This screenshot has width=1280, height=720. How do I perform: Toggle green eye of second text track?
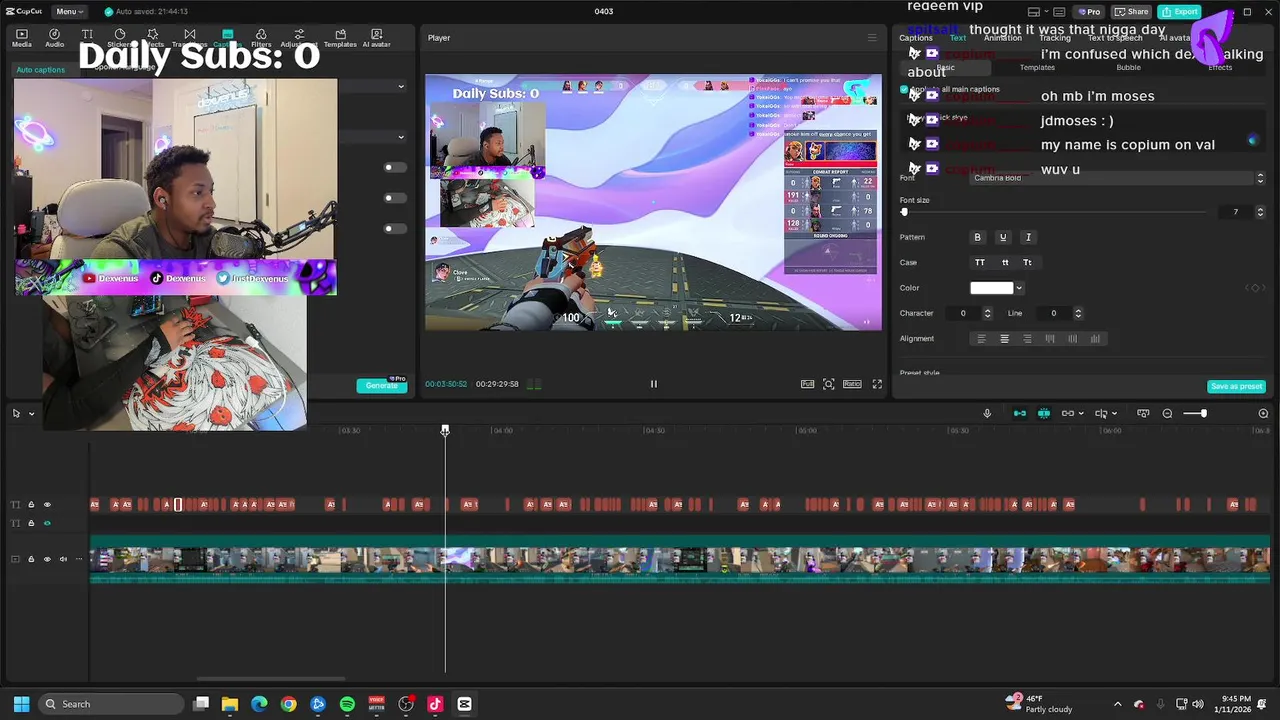(47, 523)
